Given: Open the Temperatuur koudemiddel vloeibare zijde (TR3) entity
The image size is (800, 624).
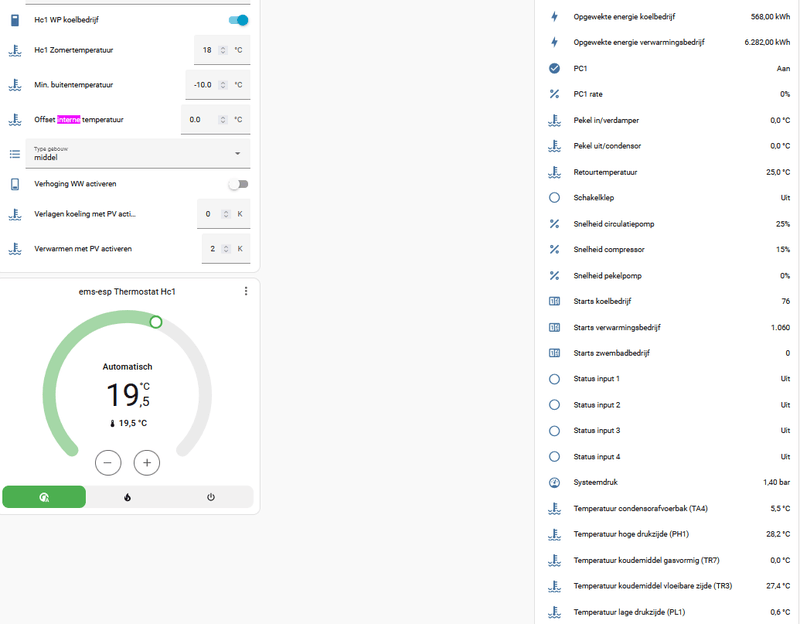Looking at the screenshot, I should tap(669, 586).
